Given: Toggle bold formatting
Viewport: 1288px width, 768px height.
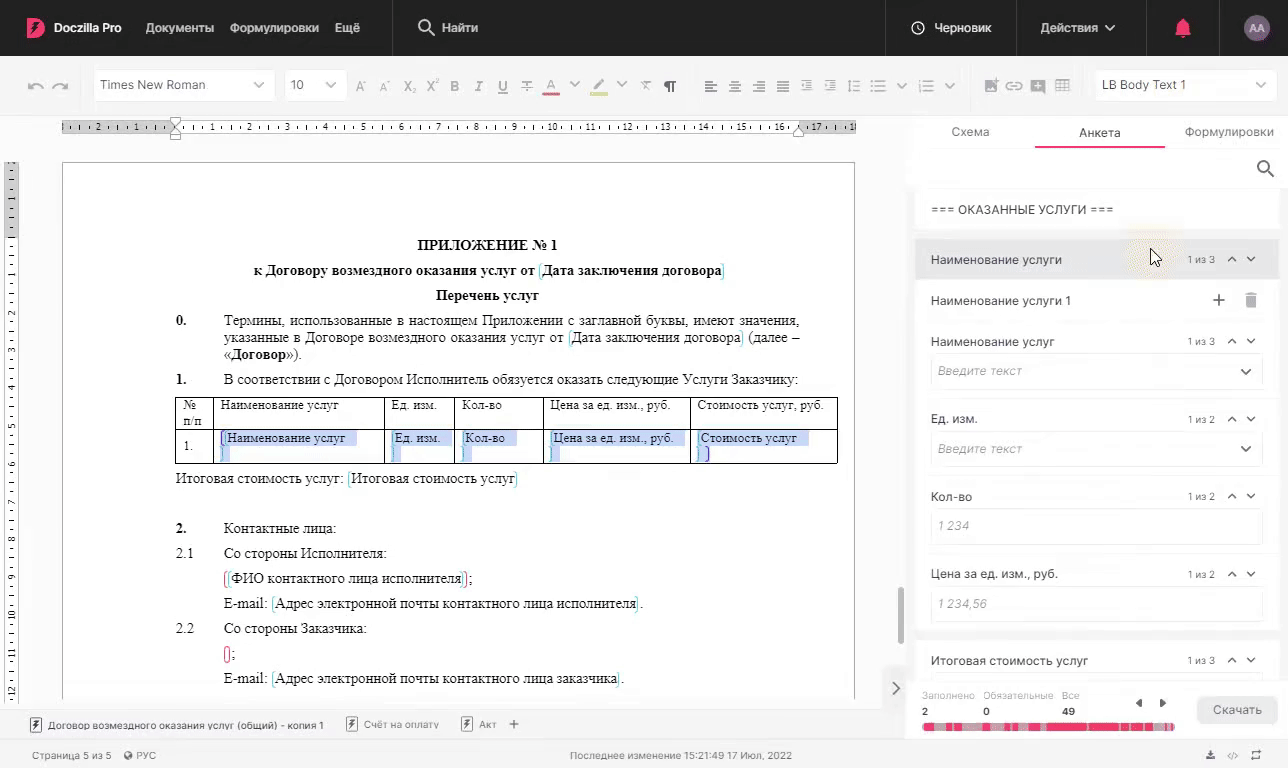Looking at the screenshot, I should (x=455, y=86).
